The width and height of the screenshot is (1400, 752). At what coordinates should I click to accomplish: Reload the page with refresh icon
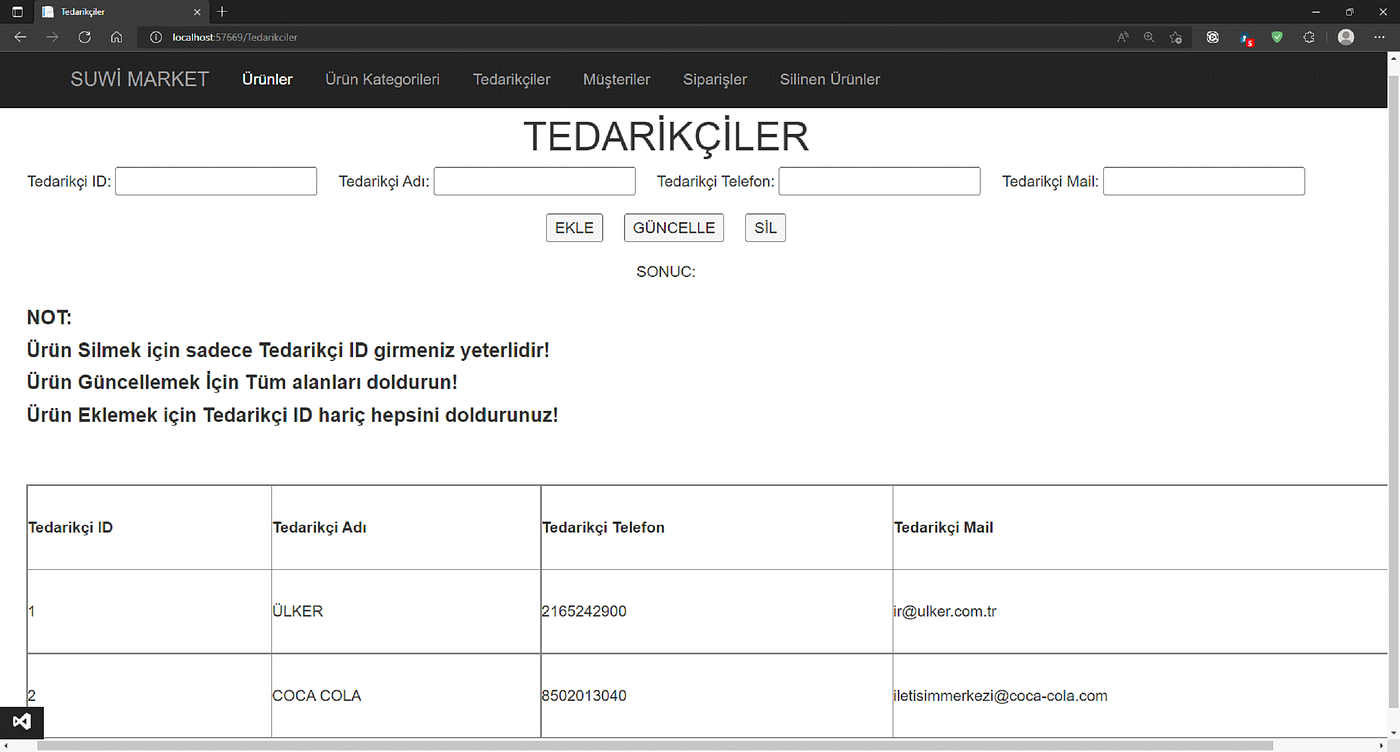(84, 37)
